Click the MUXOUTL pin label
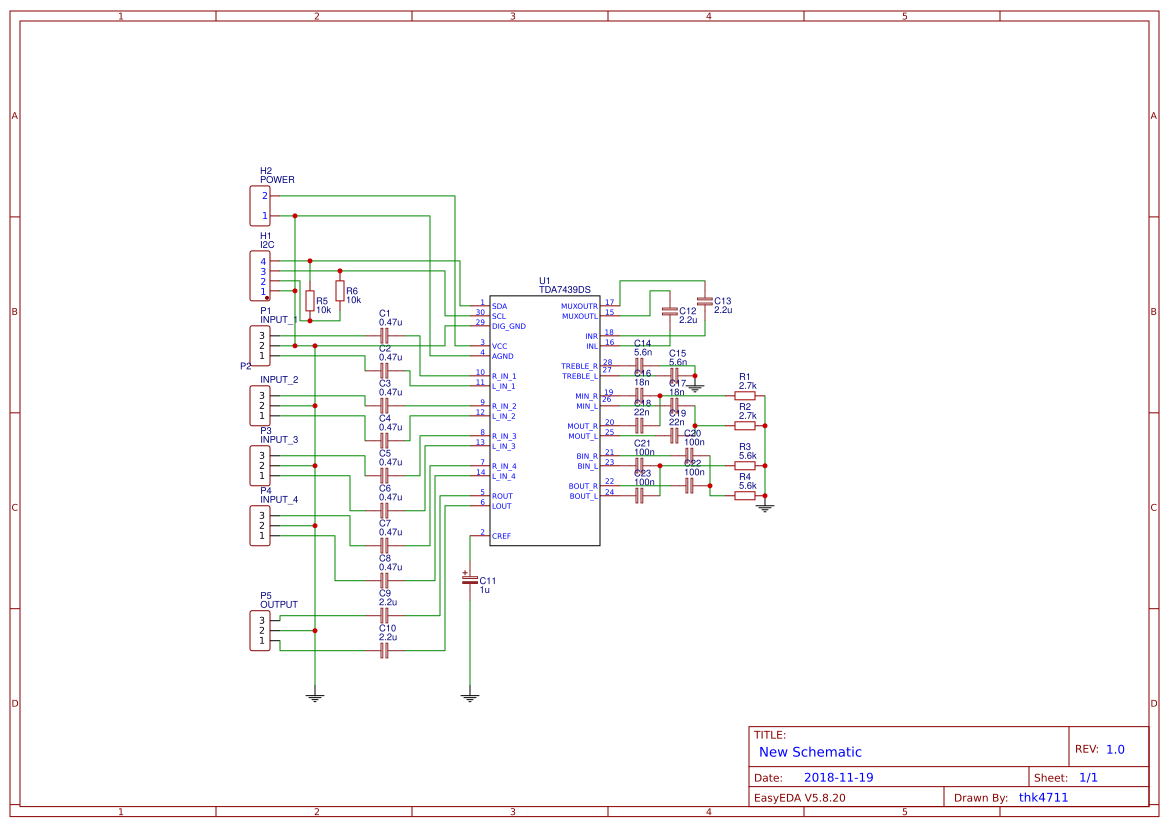Screen dimensions: 1169x827 580,316
